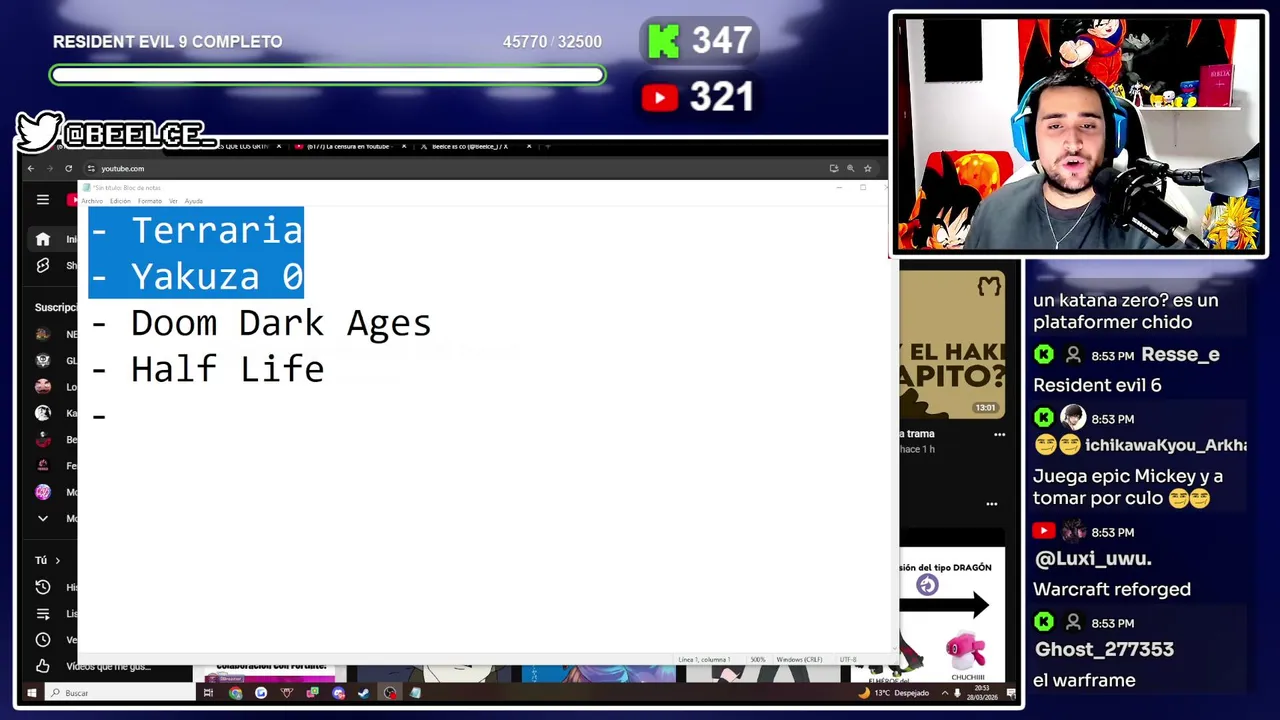Viewport: 1280px width, 720px height.
Task: Open Task View on the taskbar
Action: (x=208, y=692)
